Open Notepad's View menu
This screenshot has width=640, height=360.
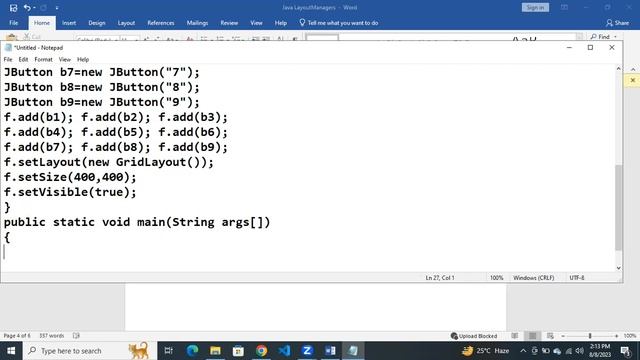point(64,60)
